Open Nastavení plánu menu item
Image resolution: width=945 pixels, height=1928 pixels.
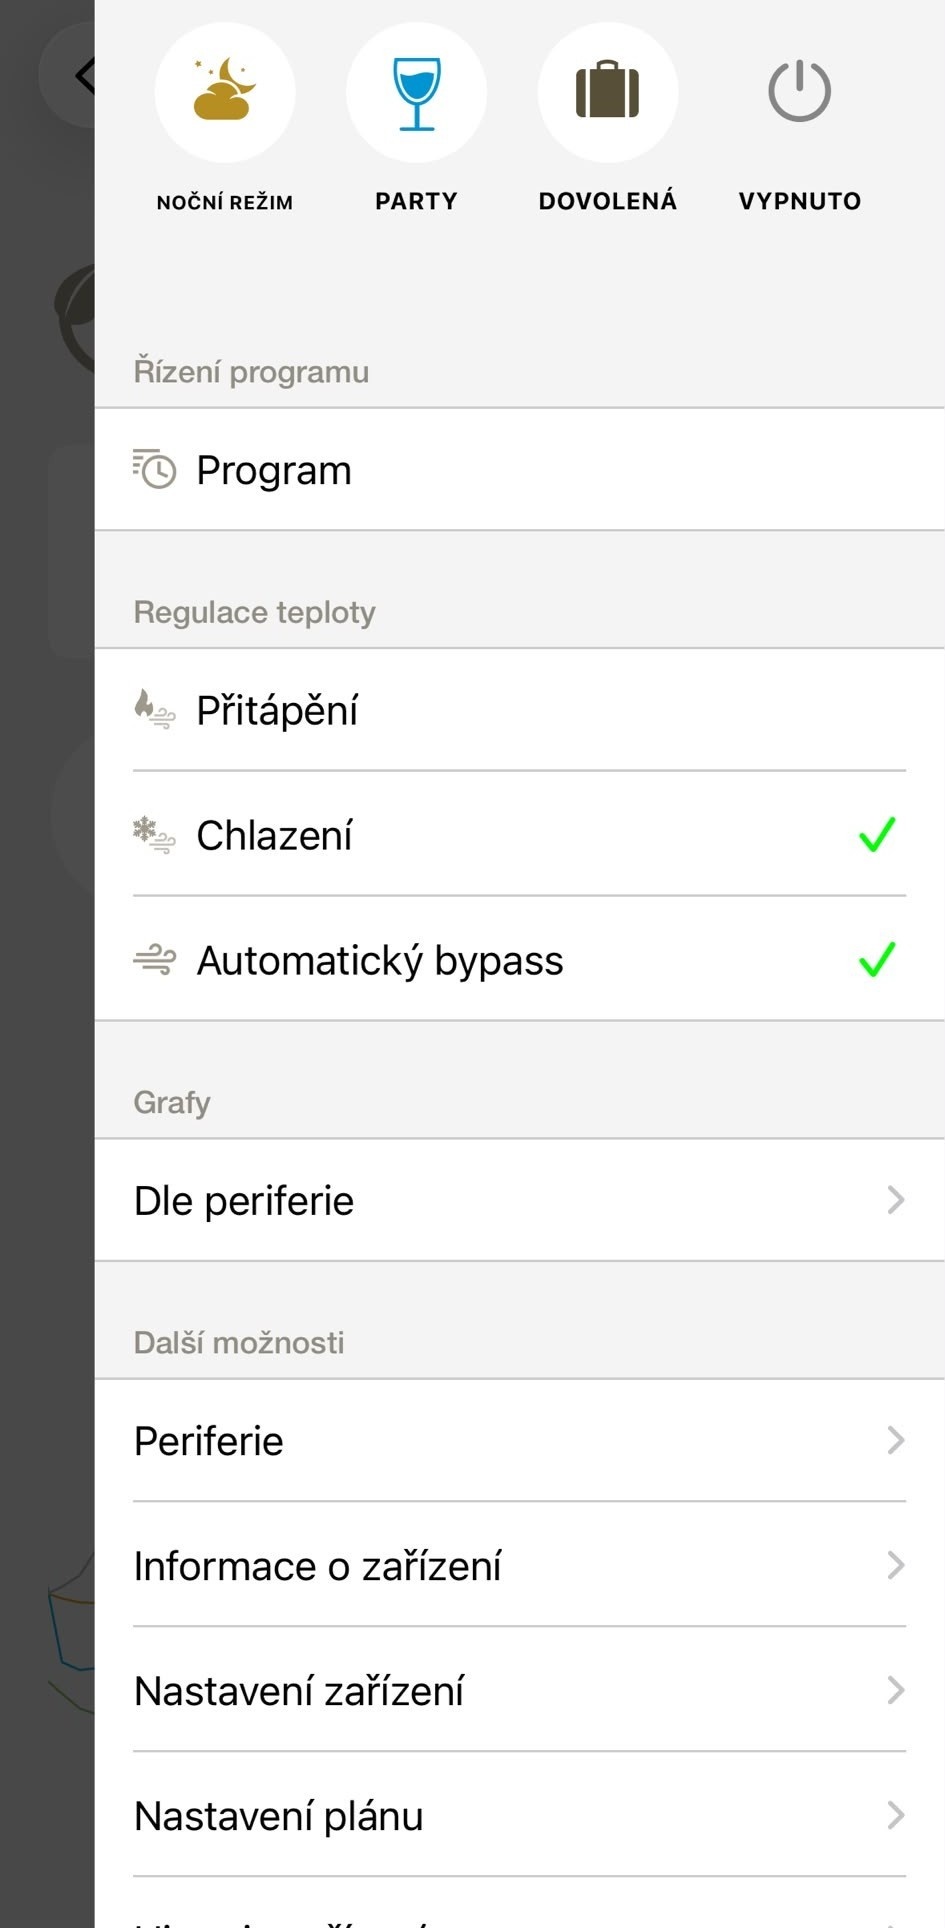520,1815
